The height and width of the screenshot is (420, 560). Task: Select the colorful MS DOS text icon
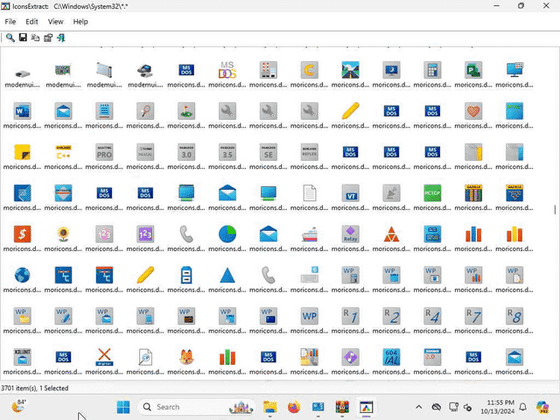(227, 70)
